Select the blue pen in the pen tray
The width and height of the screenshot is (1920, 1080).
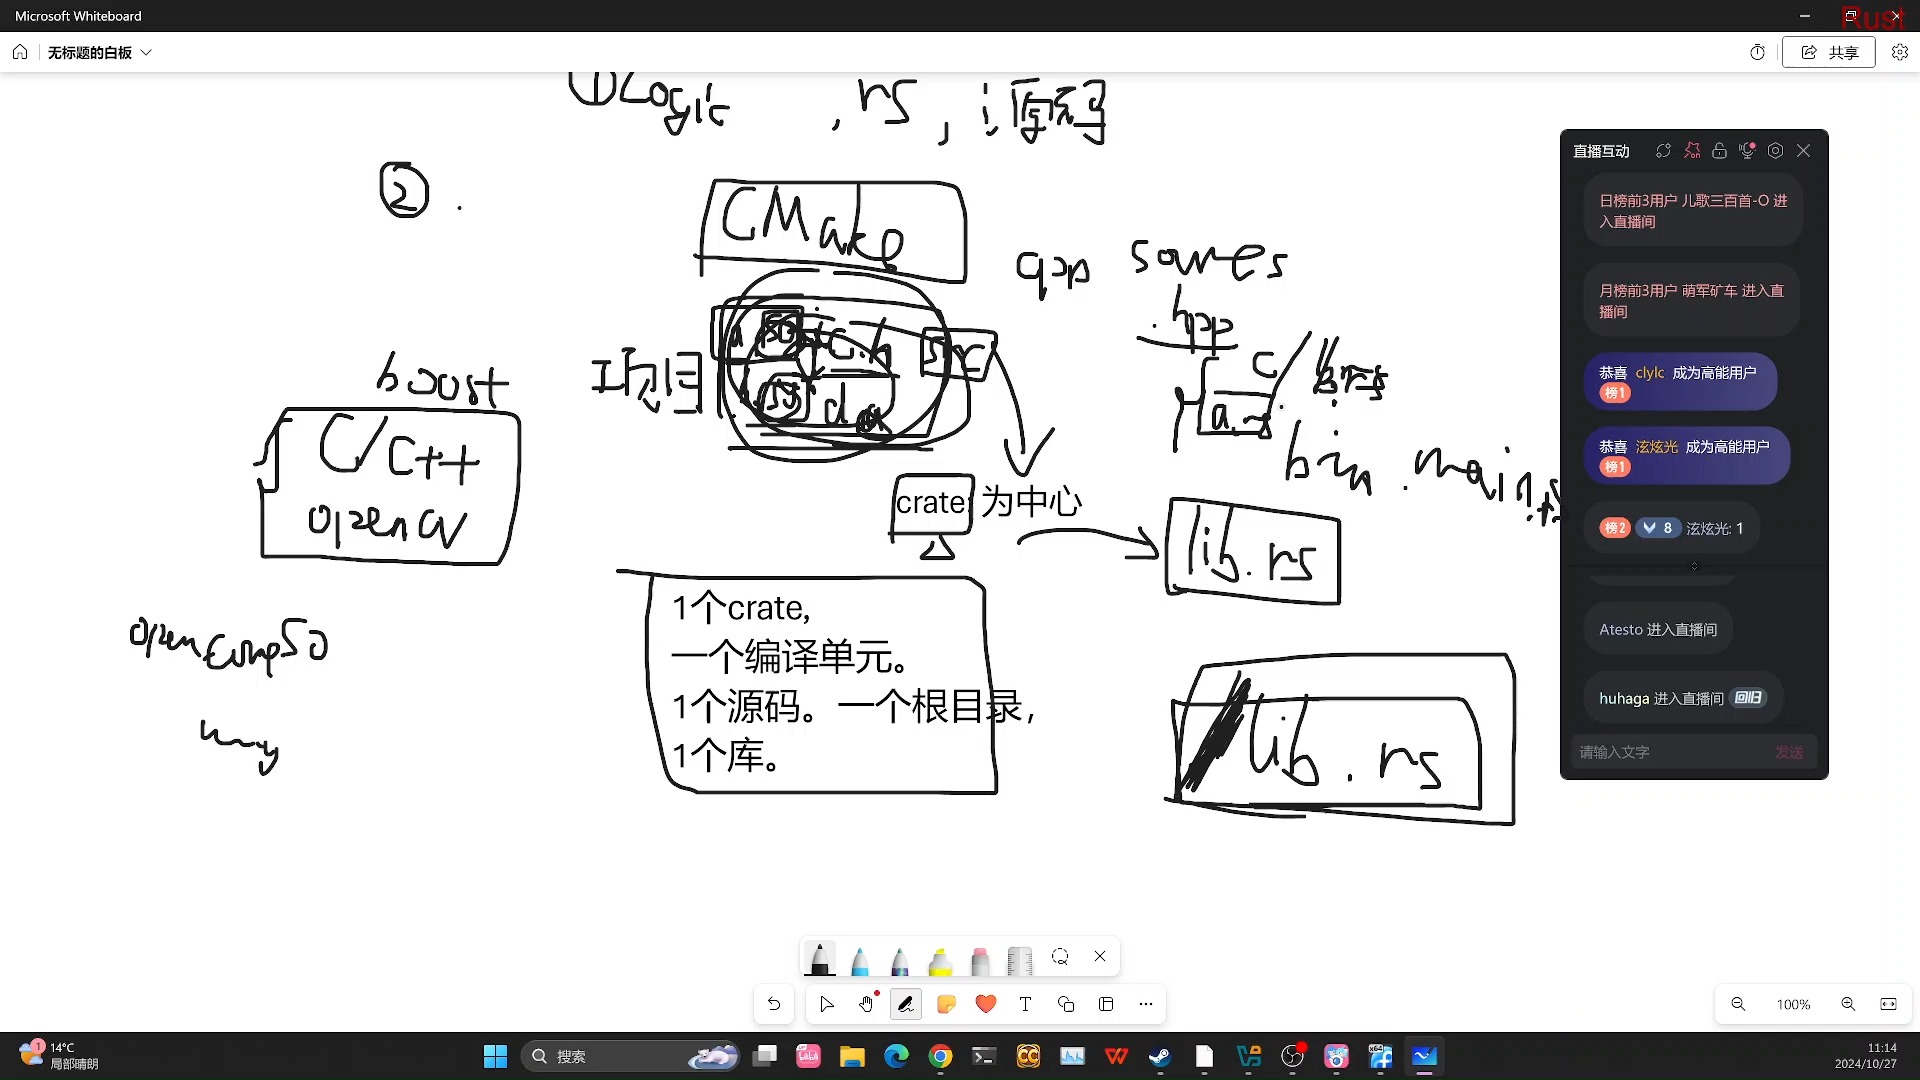point(860,960)
